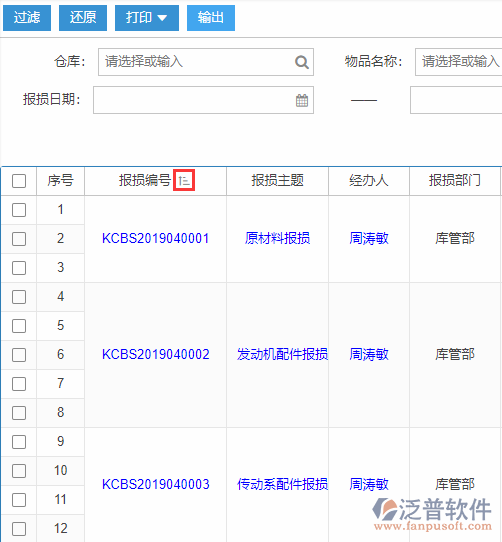Check the checkbox for row 12
502x542 pixels.
point(19,529)
